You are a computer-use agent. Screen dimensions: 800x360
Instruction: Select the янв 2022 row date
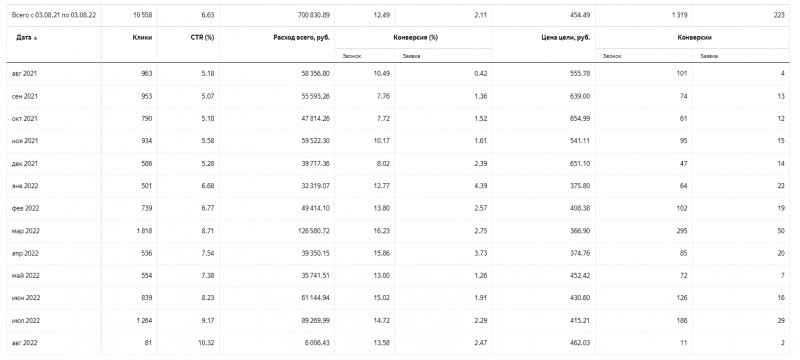pos(25,186)
